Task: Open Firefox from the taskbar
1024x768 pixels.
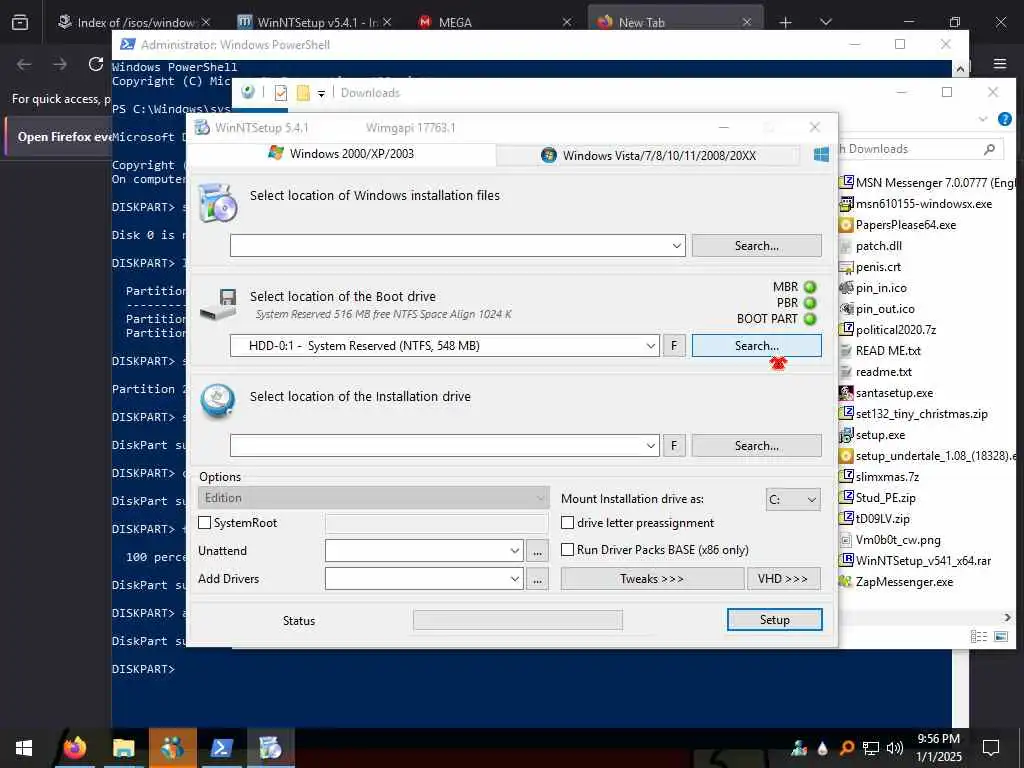Action: (74, 747)
